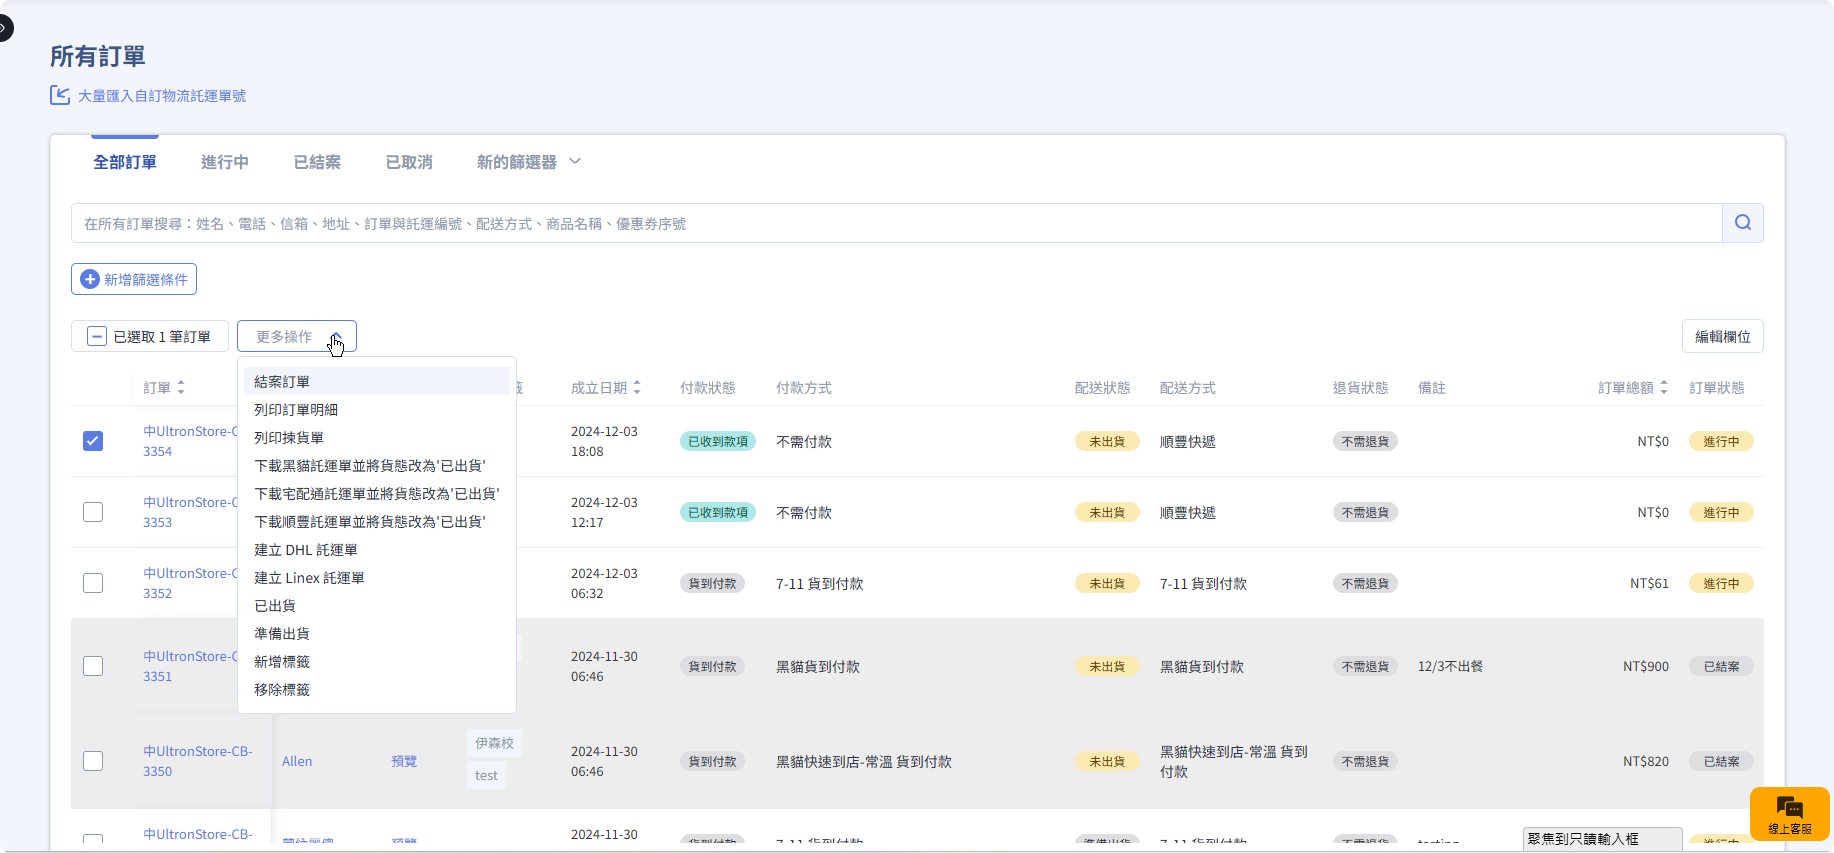Toggle the 已選取 1 筆訂單 select-all checkbox
The width and height of the screenshot is (1834, 853).
97,337
